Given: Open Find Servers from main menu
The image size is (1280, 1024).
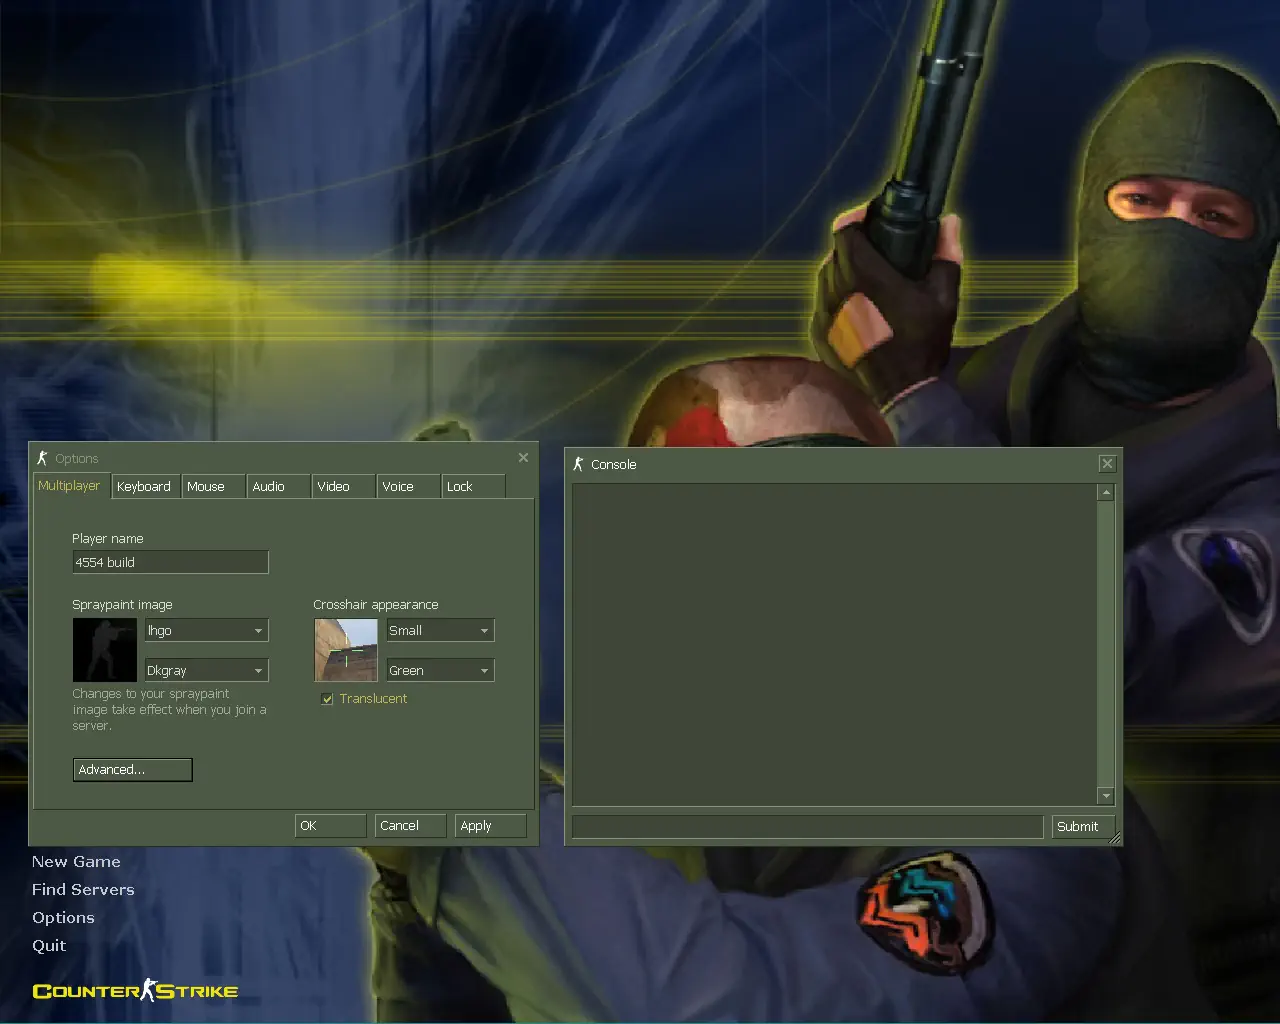Looking at the screenshot, I should [83, 890].
